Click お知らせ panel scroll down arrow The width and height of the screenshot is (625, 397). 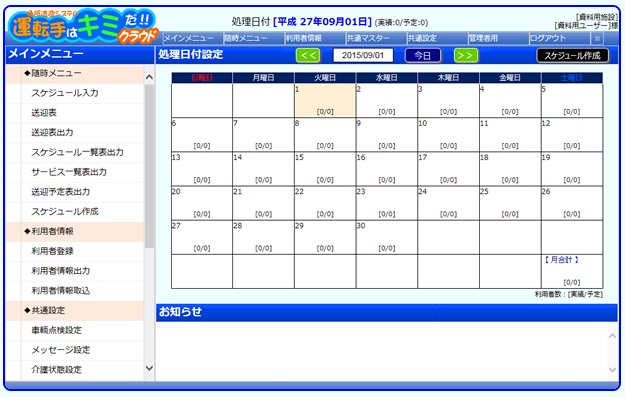pyautogui.click(x=613, y=369)
